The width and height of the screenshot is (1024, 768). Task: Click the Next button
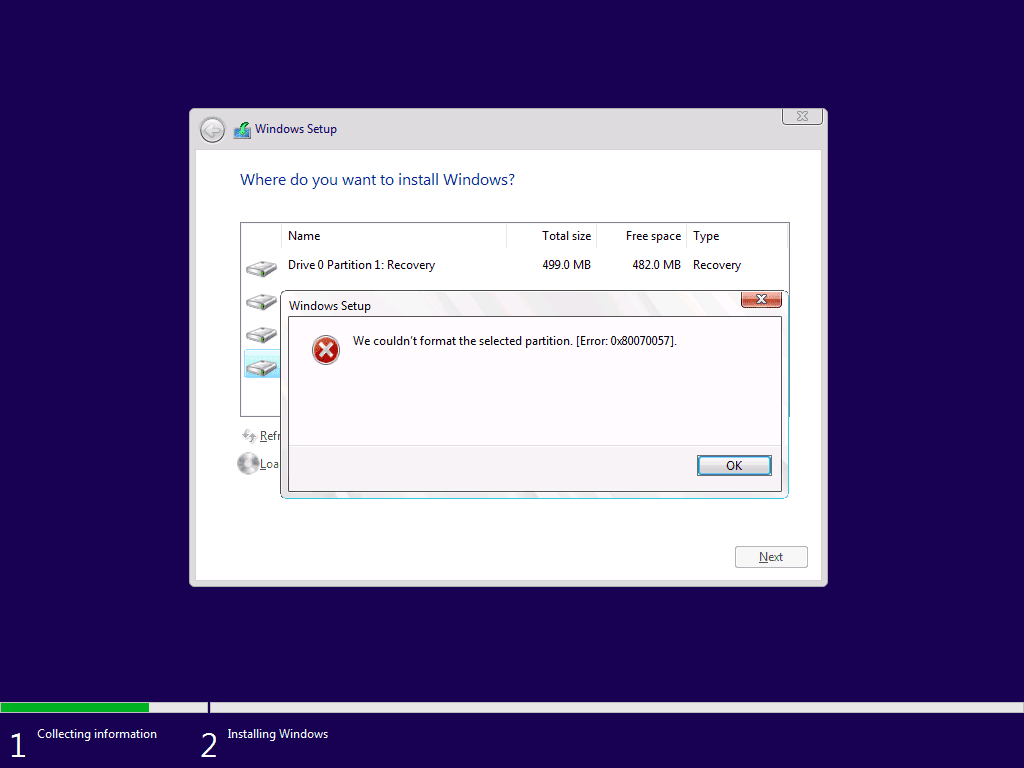(770, 557)
